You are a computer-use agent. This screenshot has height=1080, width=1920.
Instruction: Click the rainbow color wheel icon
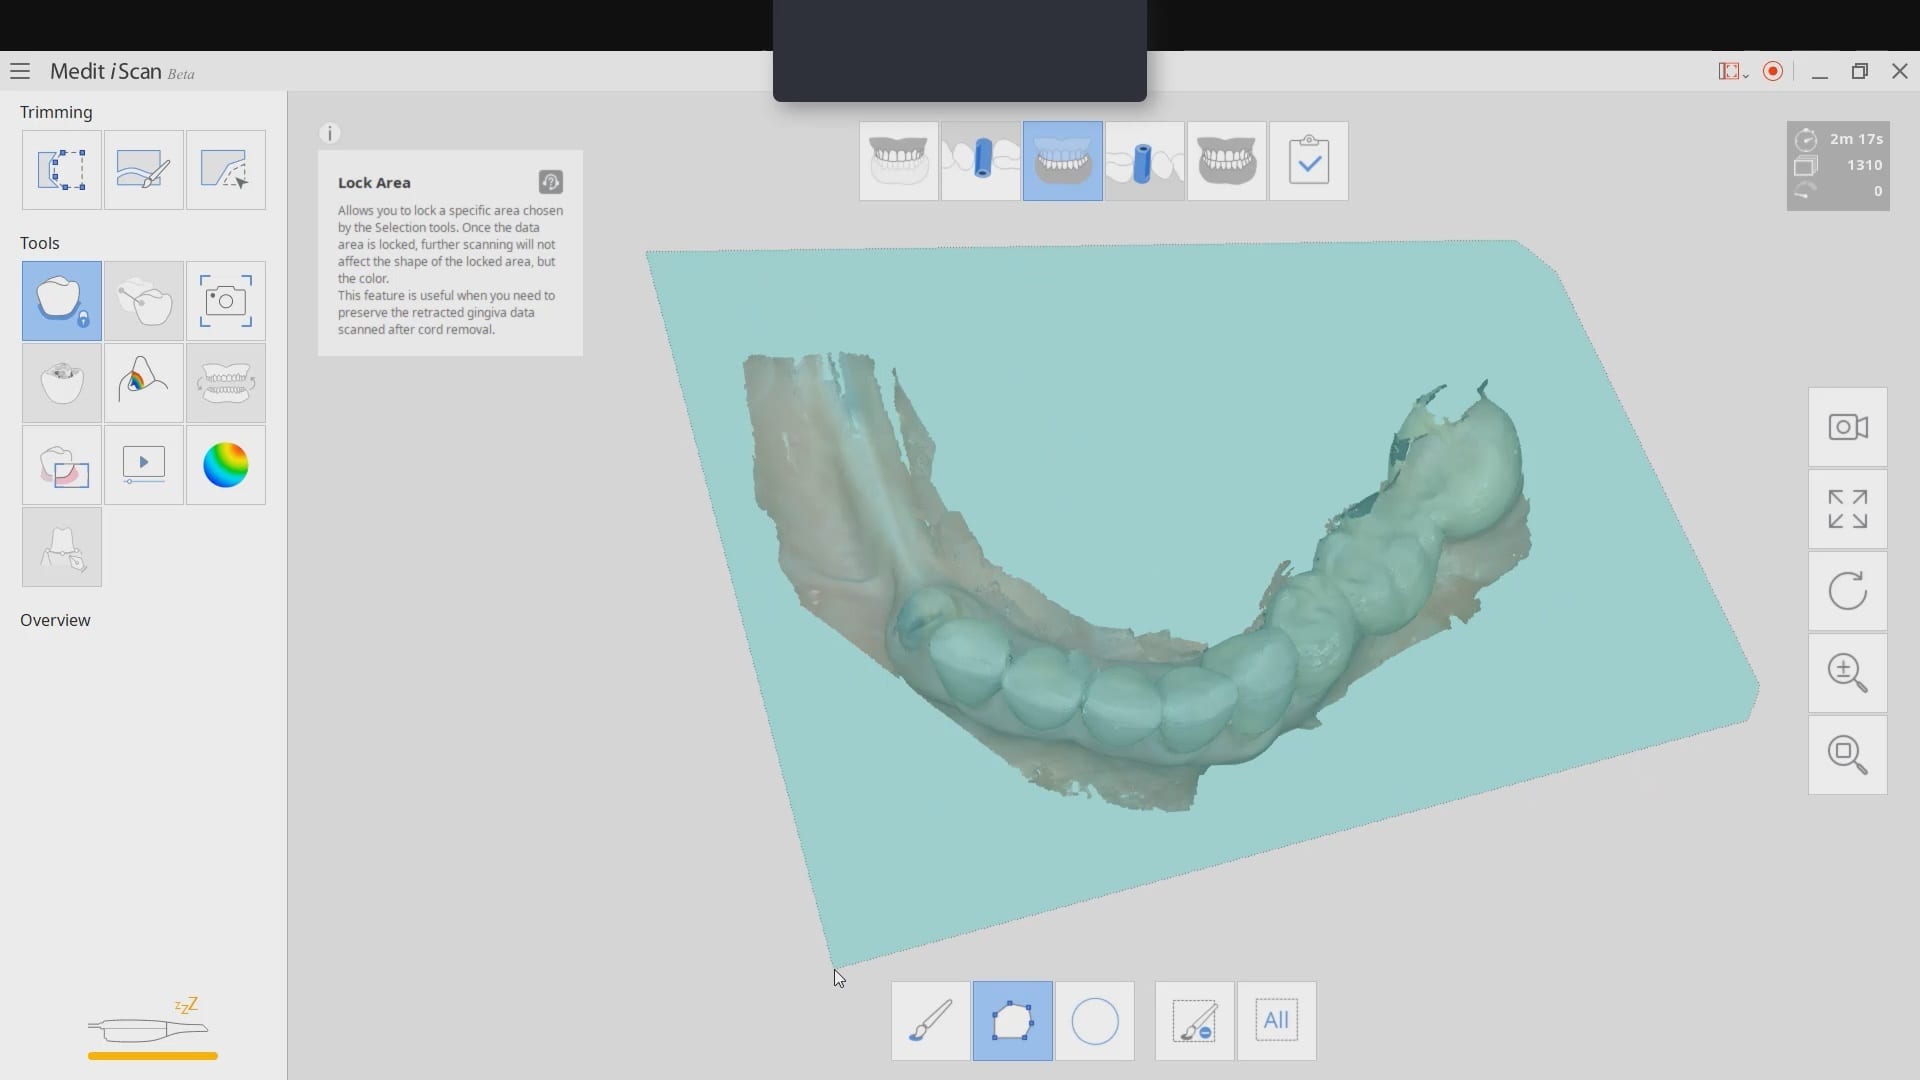226,465
